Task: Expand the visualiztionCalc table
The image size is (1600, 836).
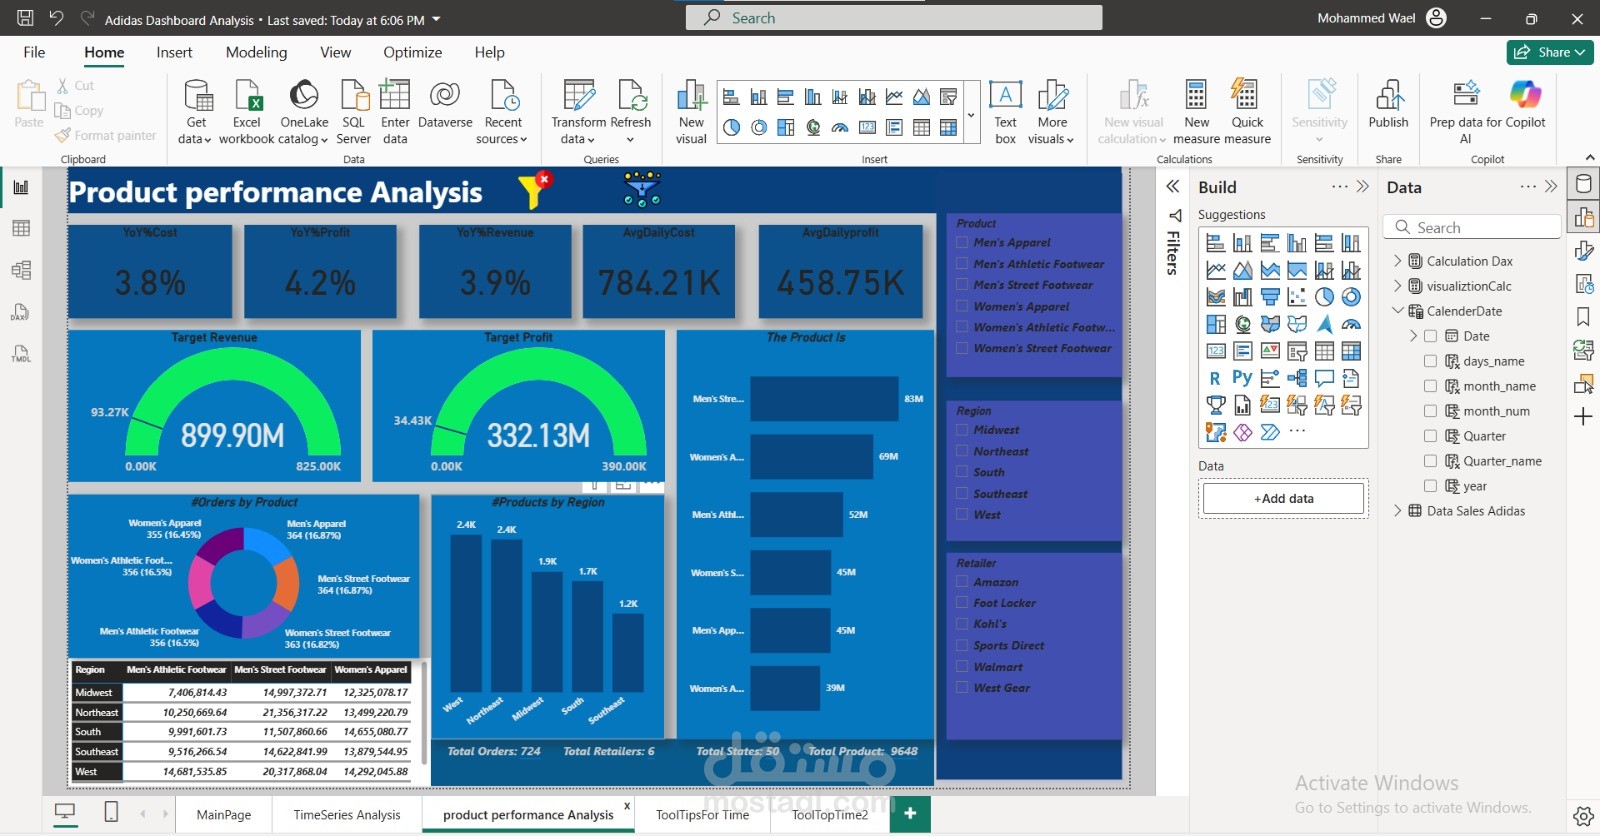Action: click(1398, 286)
